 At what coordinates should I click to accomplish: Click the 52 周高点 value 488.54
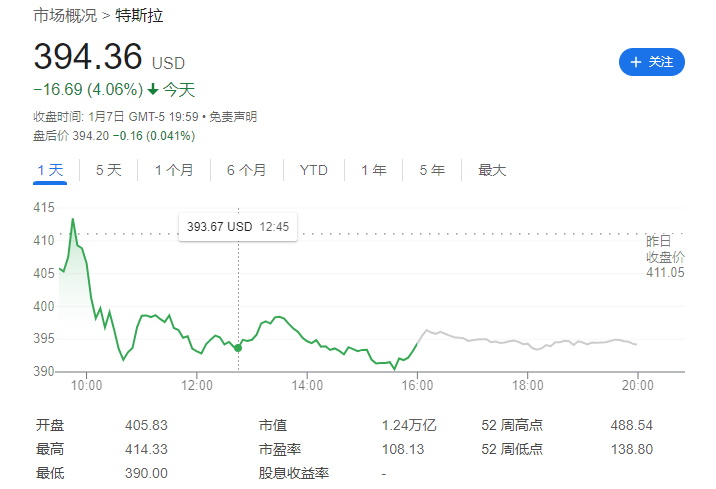click(x=632, y=426)
